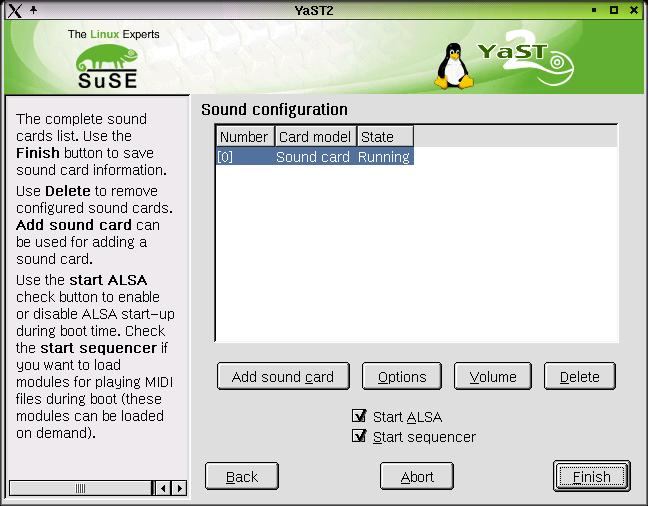Image resolution: width=648 pixels, height=506 pixels.
Task: Sort list by State column header
Action: [x=383, y=137]
